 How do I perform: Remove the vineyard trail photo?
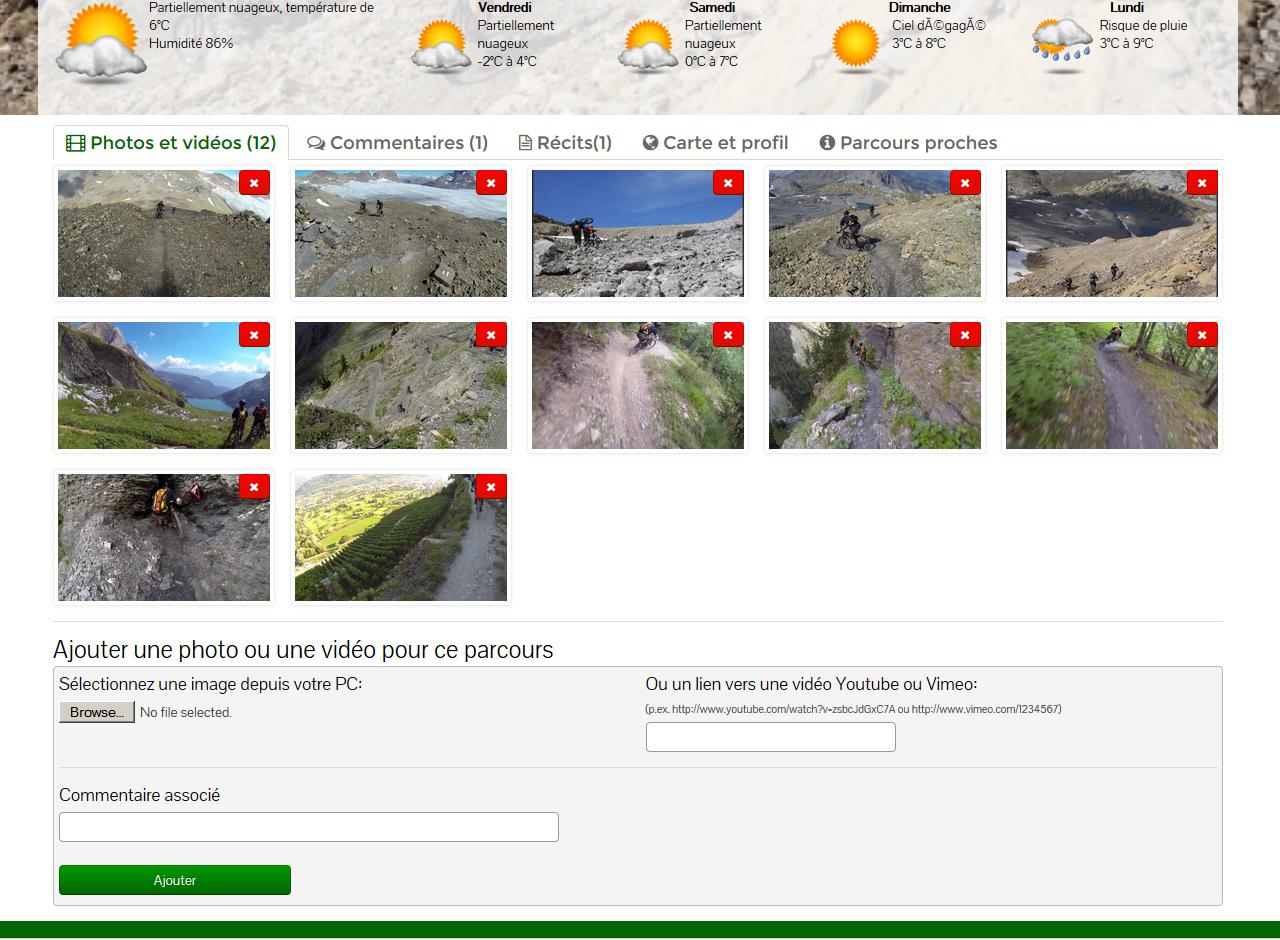[x=491, y=487]
